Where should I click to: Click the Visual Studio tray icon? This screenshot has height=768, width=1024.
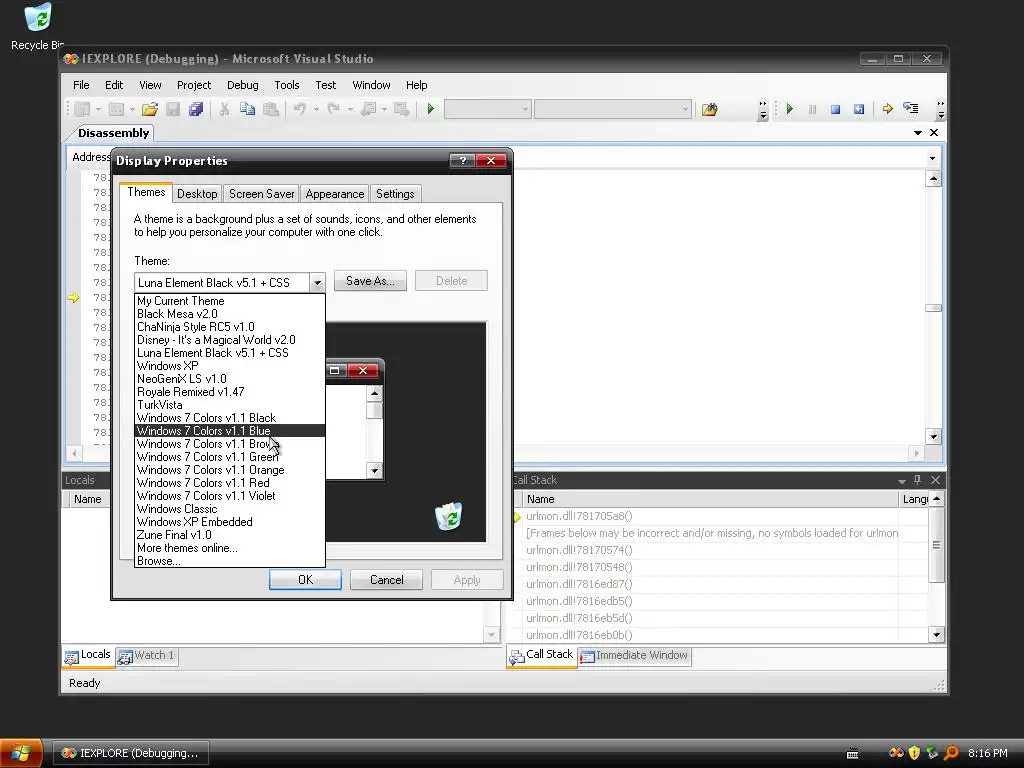coord(897,753)
